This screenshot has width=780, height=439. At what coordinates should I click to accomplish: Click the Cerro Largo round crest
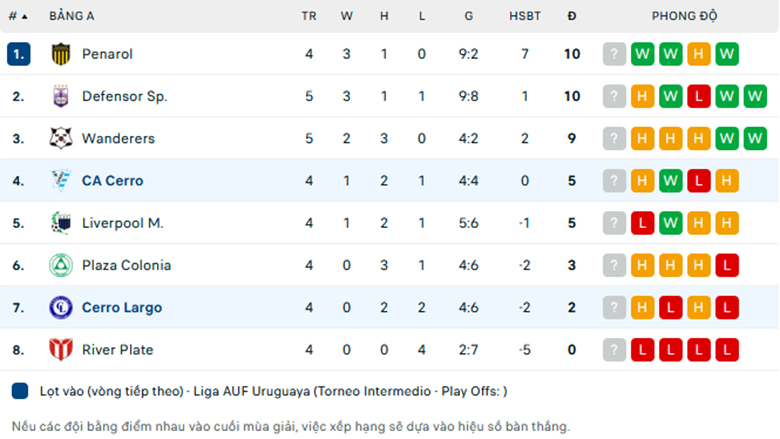tap(61, 307)
